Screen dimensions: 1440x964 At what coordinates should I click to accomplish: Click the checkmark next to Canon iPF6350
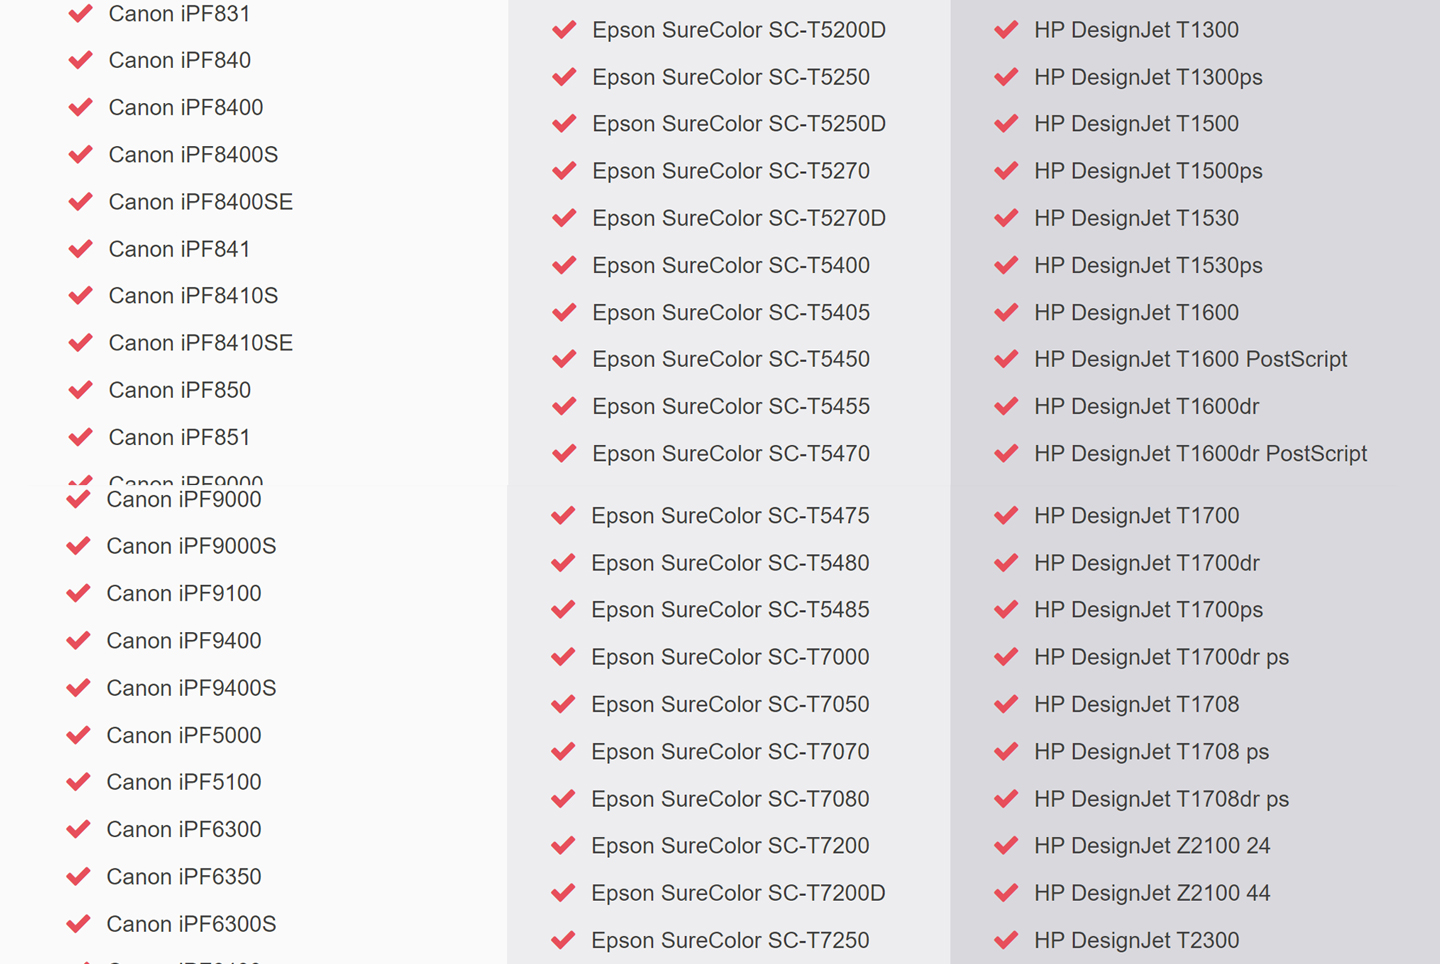coord(78,877)
